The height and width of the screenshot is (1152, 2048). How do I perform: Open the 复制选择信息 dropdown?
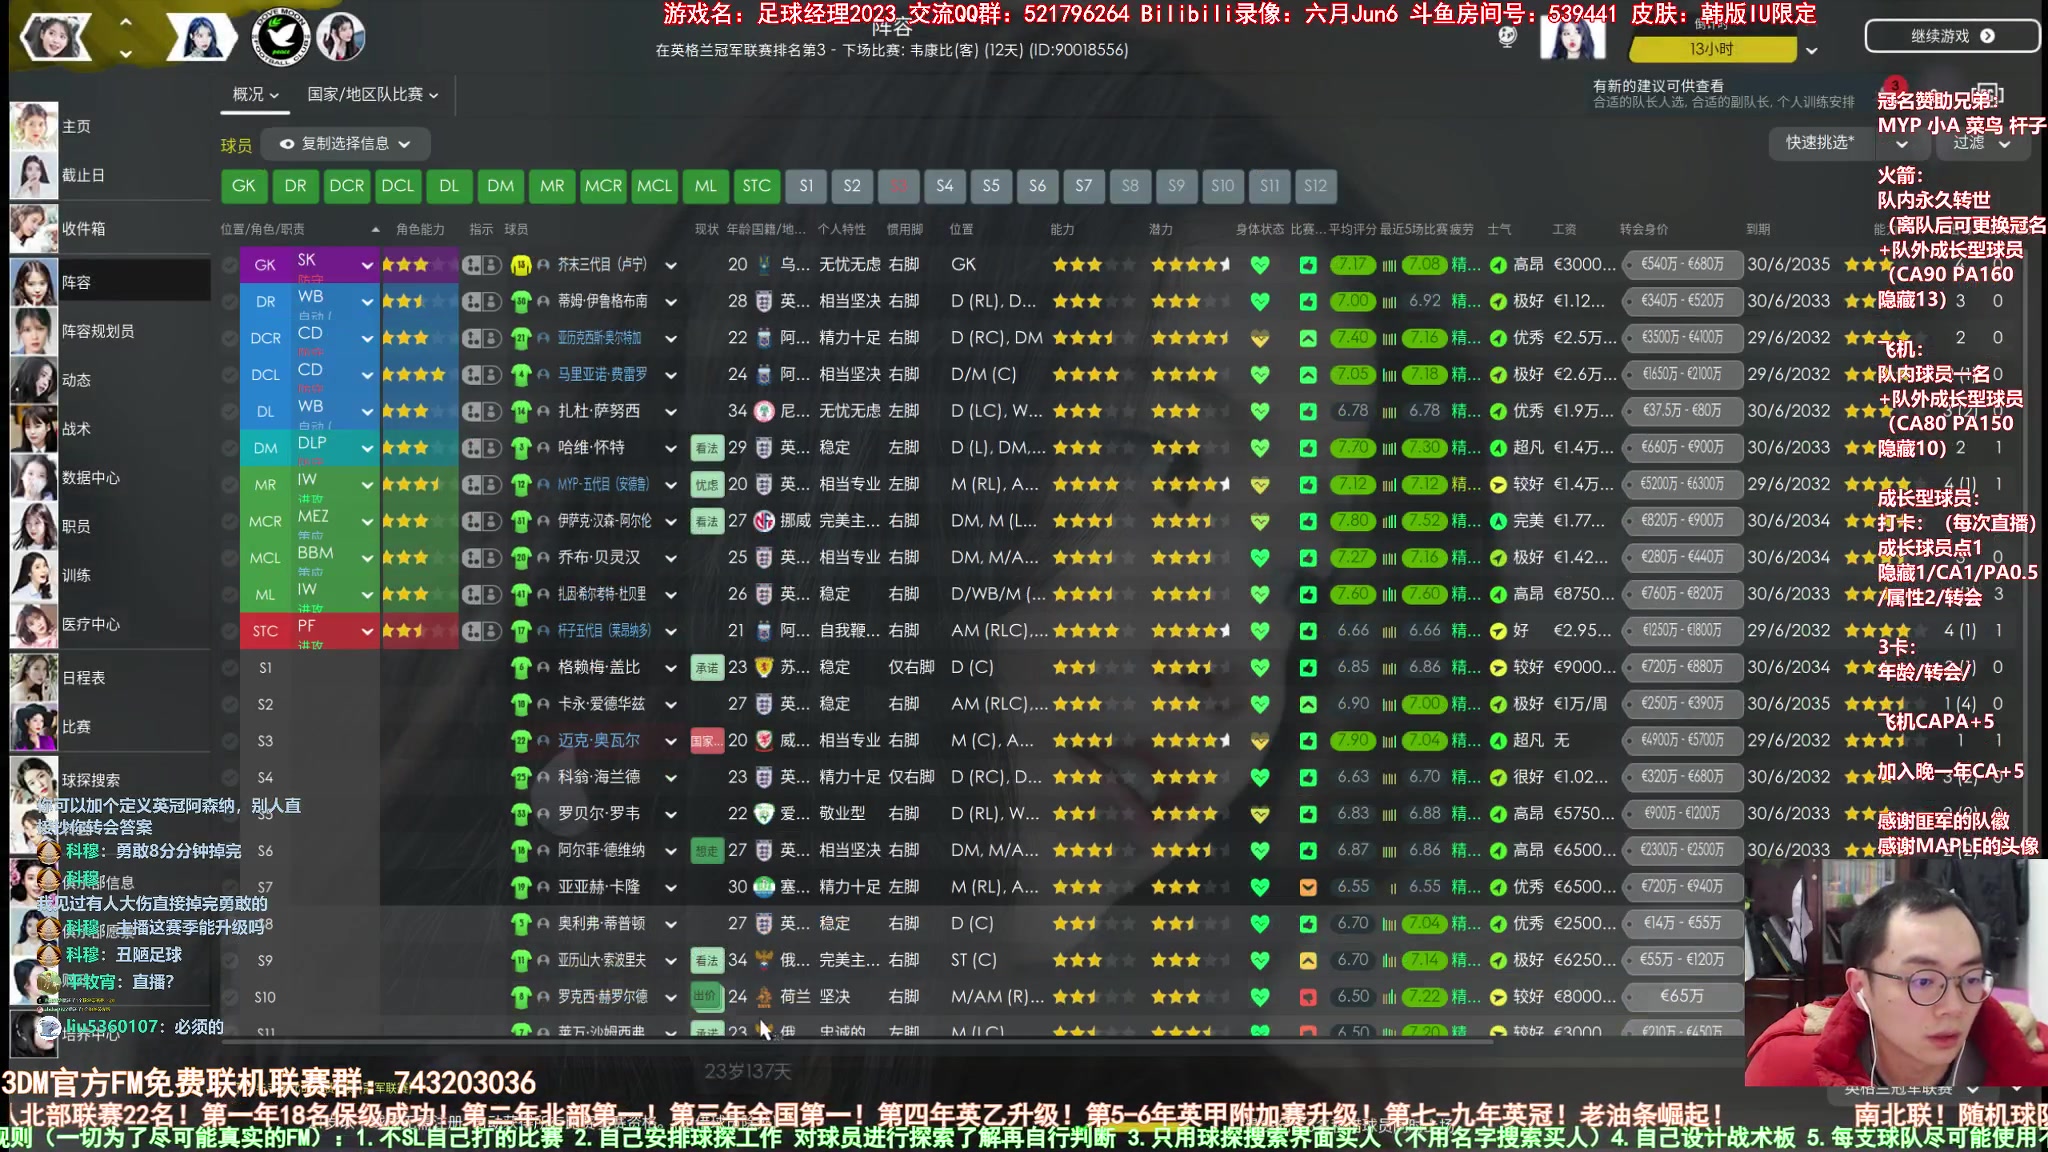(346, 144)
